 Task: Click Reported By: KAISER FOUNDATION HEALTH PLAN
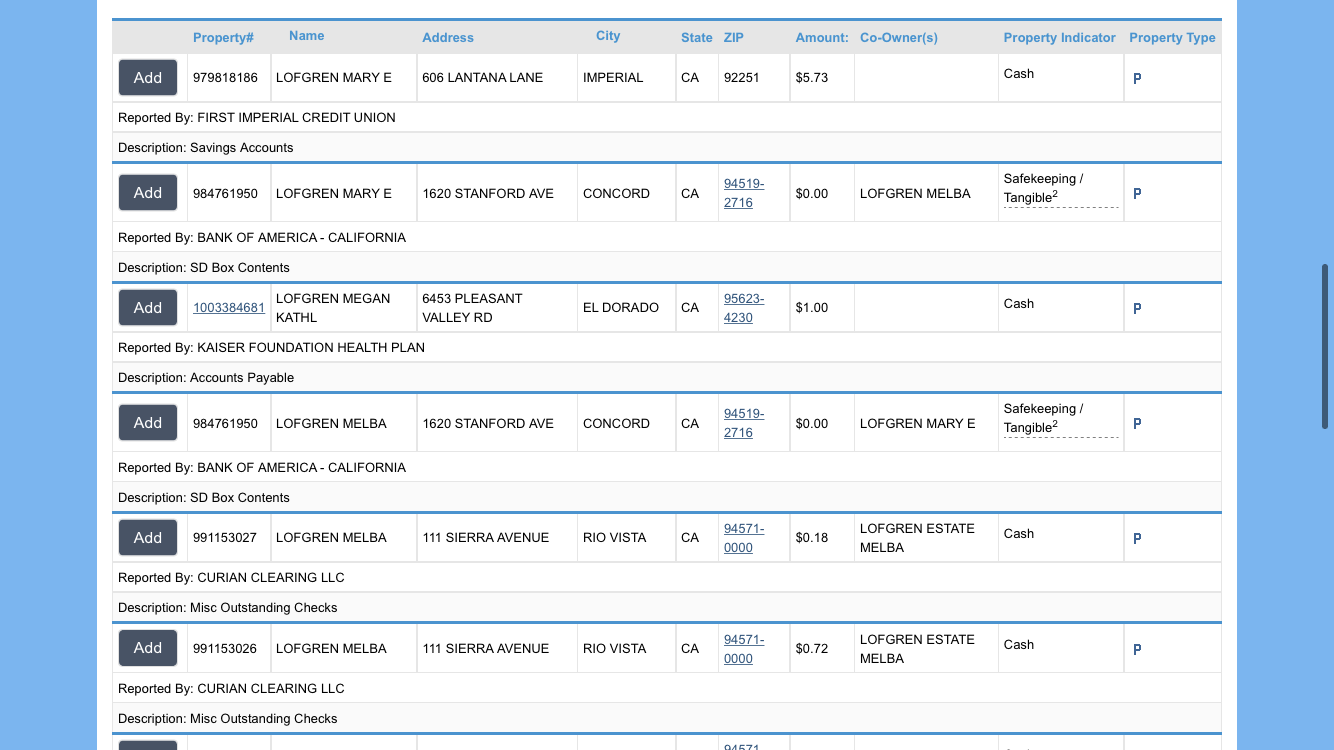(271, 348)
